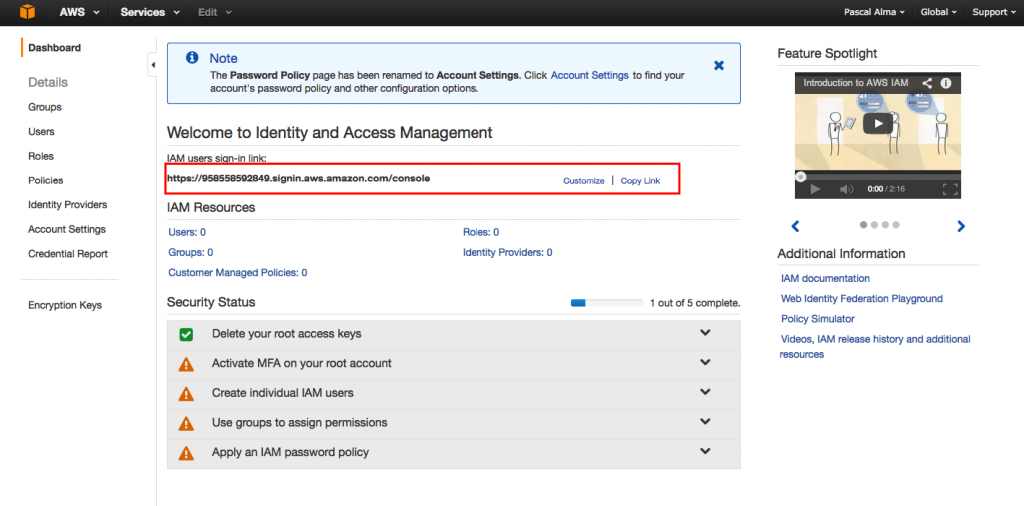Open the Policy Simulator link
This screenshot has width=1024, height=506.
pos(818,319)
